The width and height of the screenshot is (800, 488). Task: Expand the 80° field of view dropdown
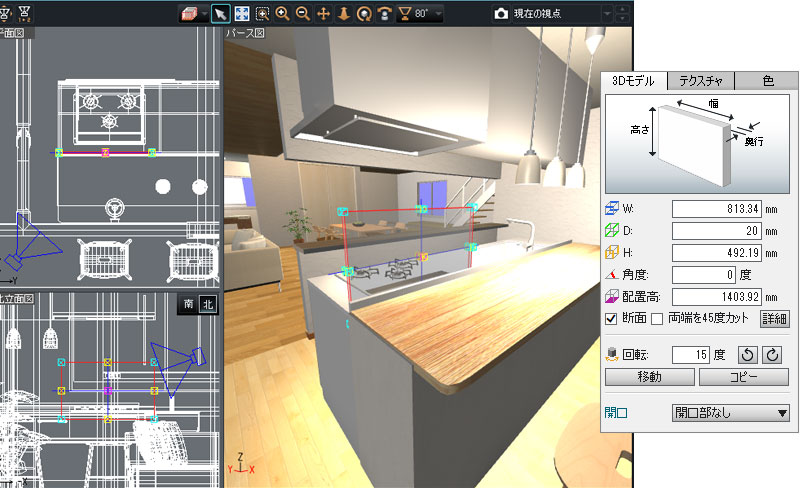[438, 15]
